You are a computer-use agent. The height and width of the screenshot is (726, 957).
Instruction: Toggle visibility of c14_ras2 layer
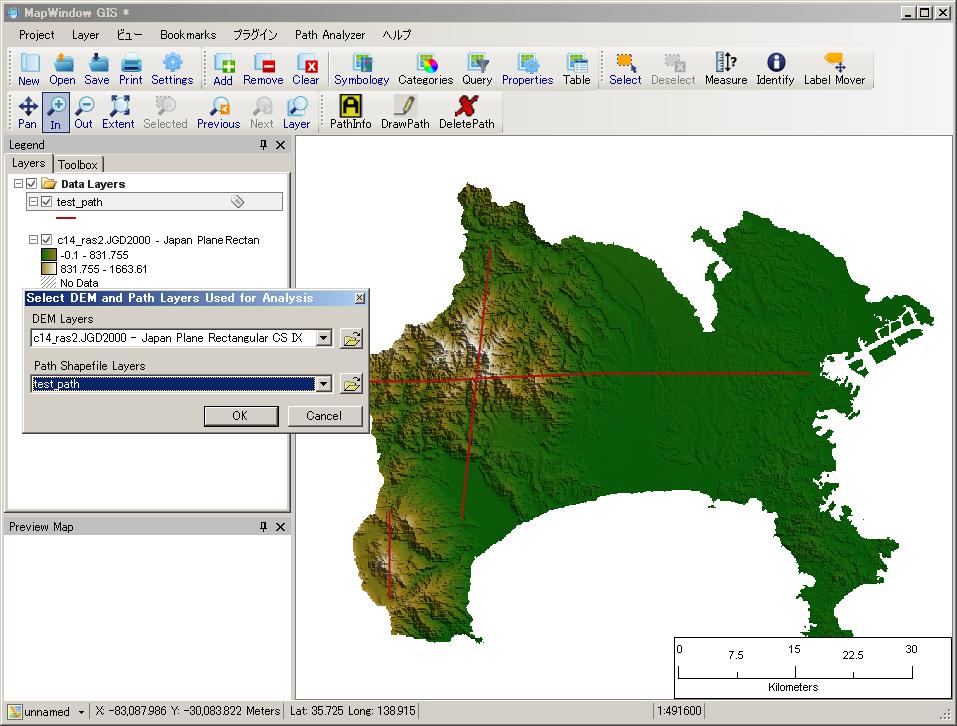pyautogui.click(x=46, y=240)
